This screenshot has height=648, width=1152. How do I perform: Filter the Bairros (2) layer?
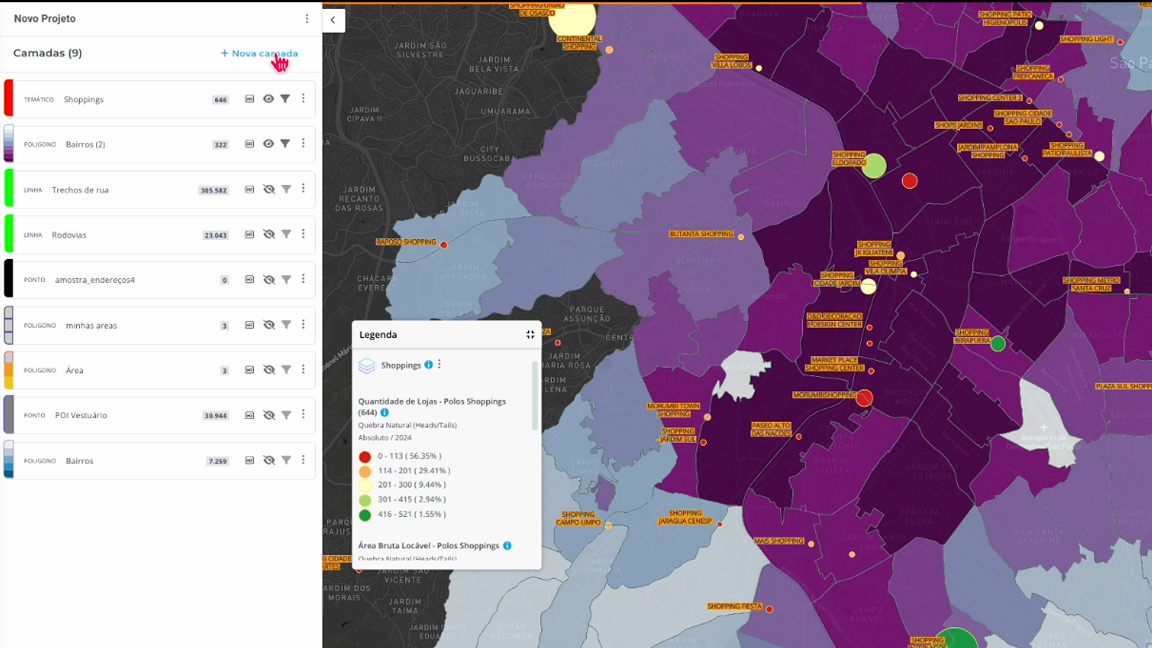[285, 144]
